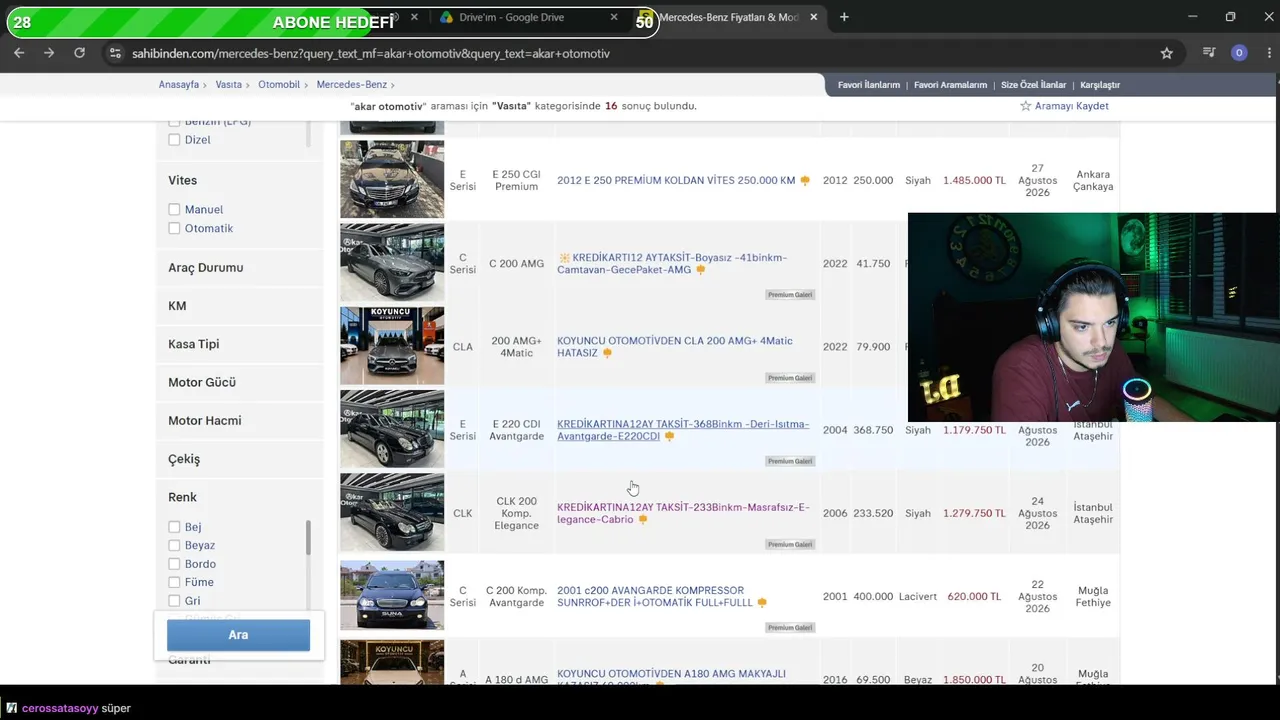Open the CLK 200 Komp. Elegance car thumbnail
This screenshot has height=720, width=1280.
point(392,512)
